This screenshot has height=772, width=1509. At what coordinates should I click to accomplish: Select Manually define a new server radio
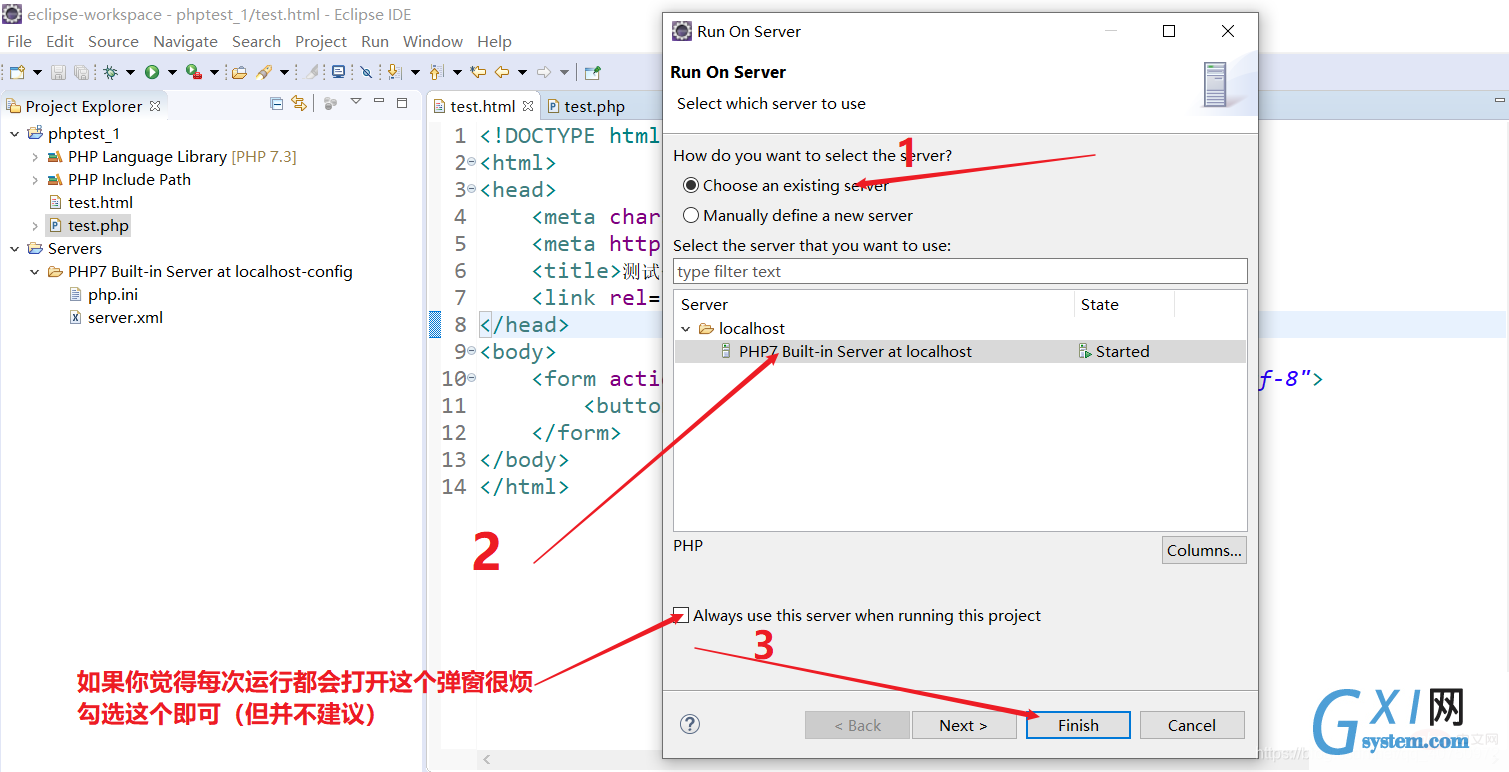click(x=691, y=215)
